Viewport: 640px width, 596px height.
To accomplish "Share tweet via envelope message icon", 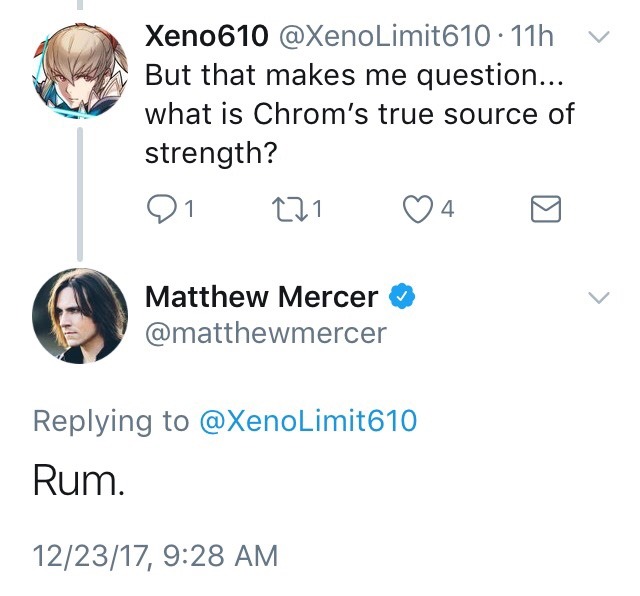I will point(543,208).
